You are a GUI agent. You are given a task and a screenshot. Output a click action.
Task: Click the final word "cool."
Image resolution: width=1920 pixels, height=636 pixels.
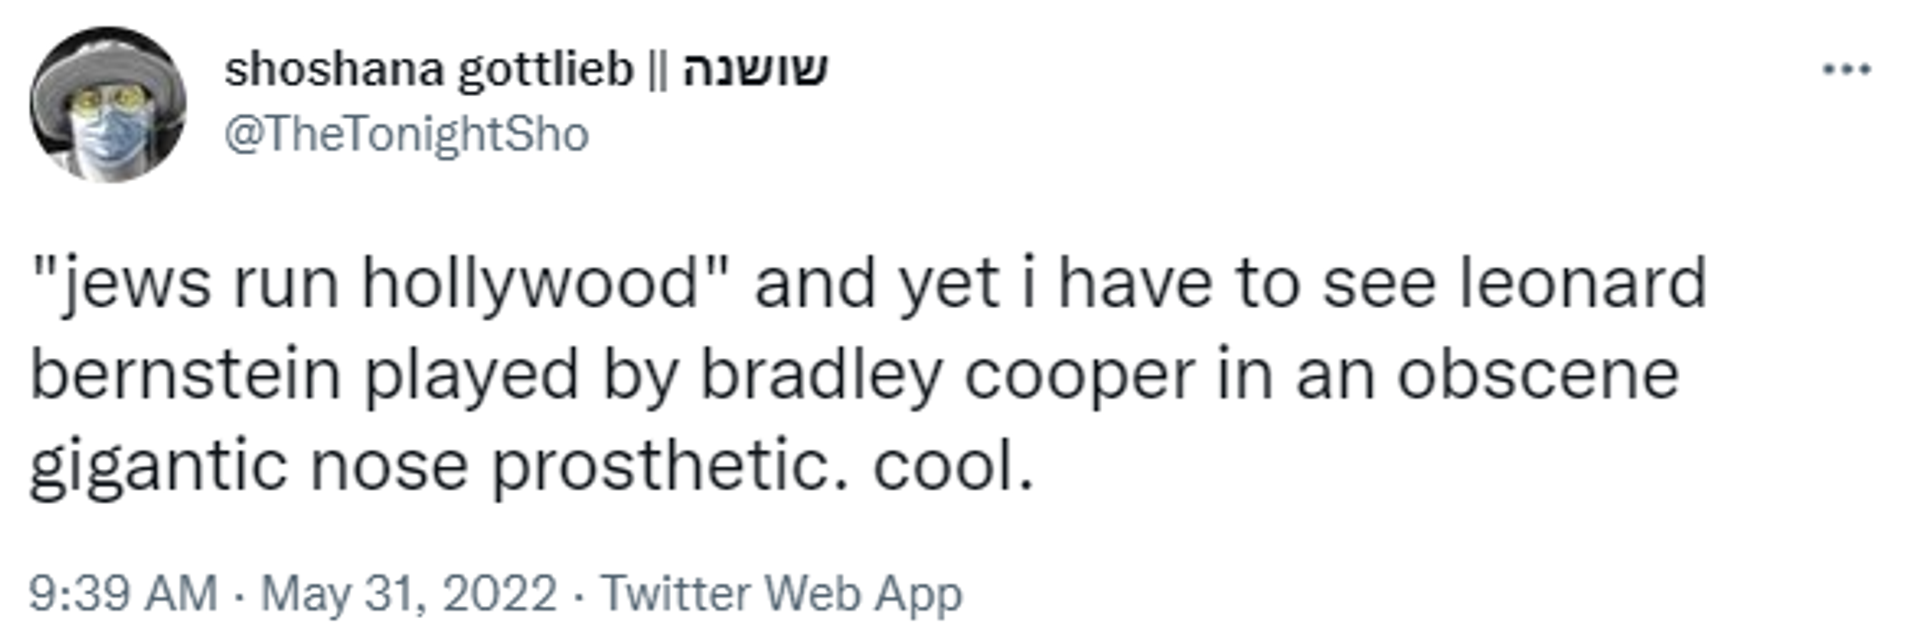953,467
